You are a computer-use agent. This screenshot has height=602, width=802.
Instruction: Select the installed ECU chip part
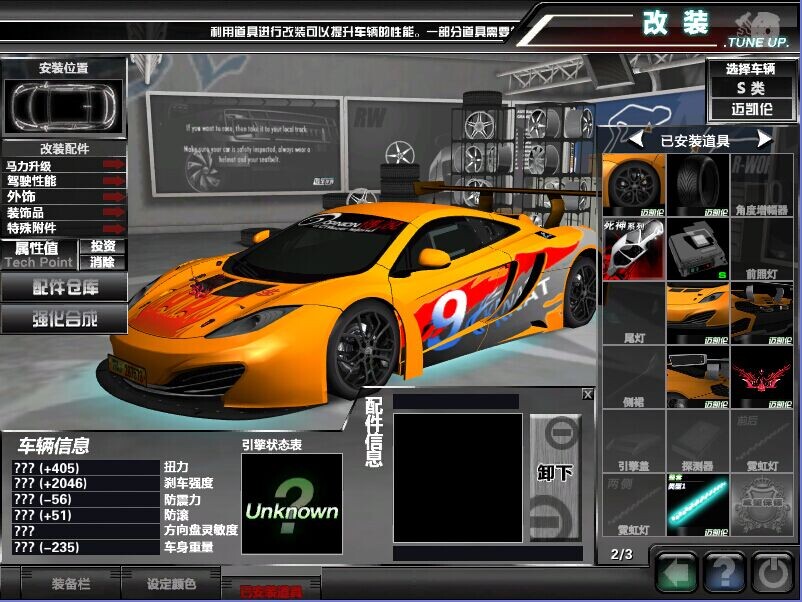698,249
